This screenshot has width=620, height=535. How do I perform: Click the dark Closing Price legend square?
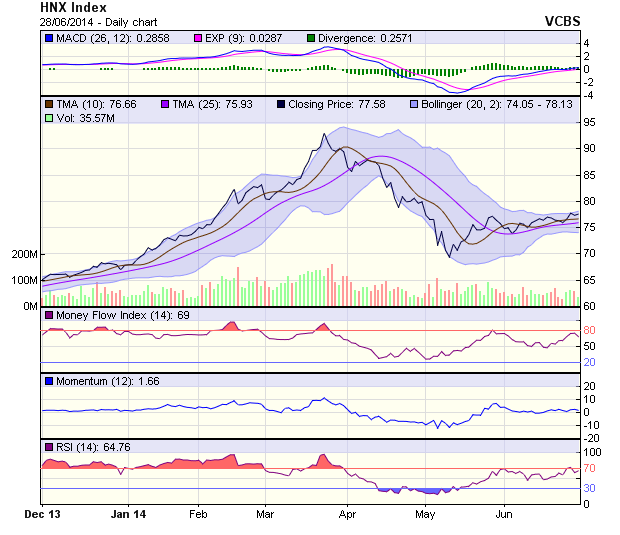(x=281, y=103)
